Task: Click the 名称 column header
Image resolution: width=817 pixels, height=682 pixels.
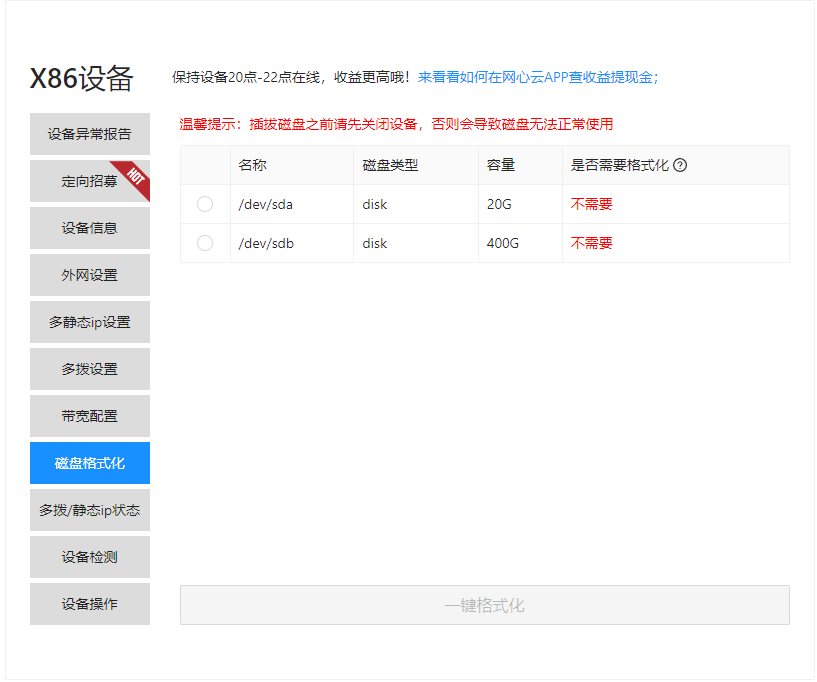Action: click(x=253, y=165)
